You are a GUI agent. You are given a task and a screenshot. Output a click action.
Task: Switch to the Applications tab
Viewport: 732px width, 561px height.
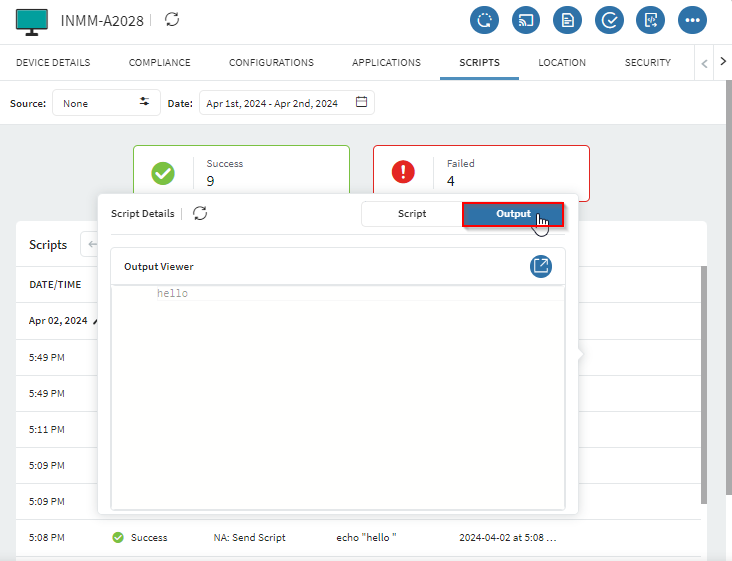[386, 63]
